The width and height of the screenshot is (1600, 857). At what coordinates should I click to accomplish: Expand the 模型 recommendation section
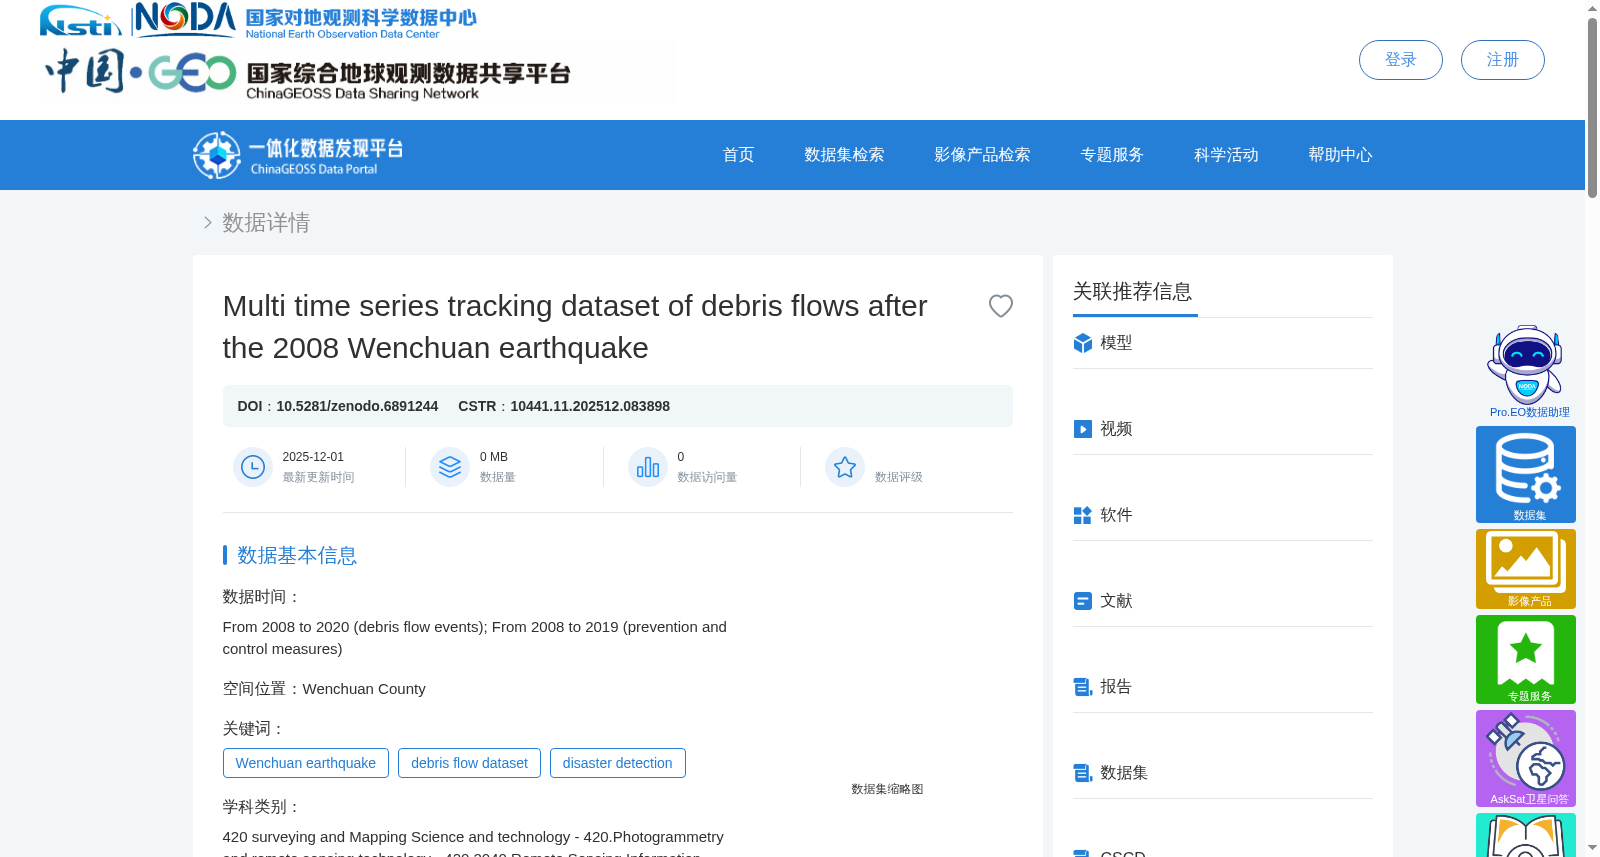pyautogui.click(x=1222, y=343)
